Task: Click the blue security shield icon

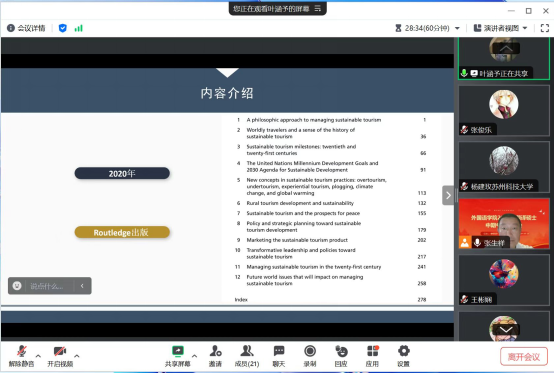Action: pyautogui.click(x=63, y=28)
